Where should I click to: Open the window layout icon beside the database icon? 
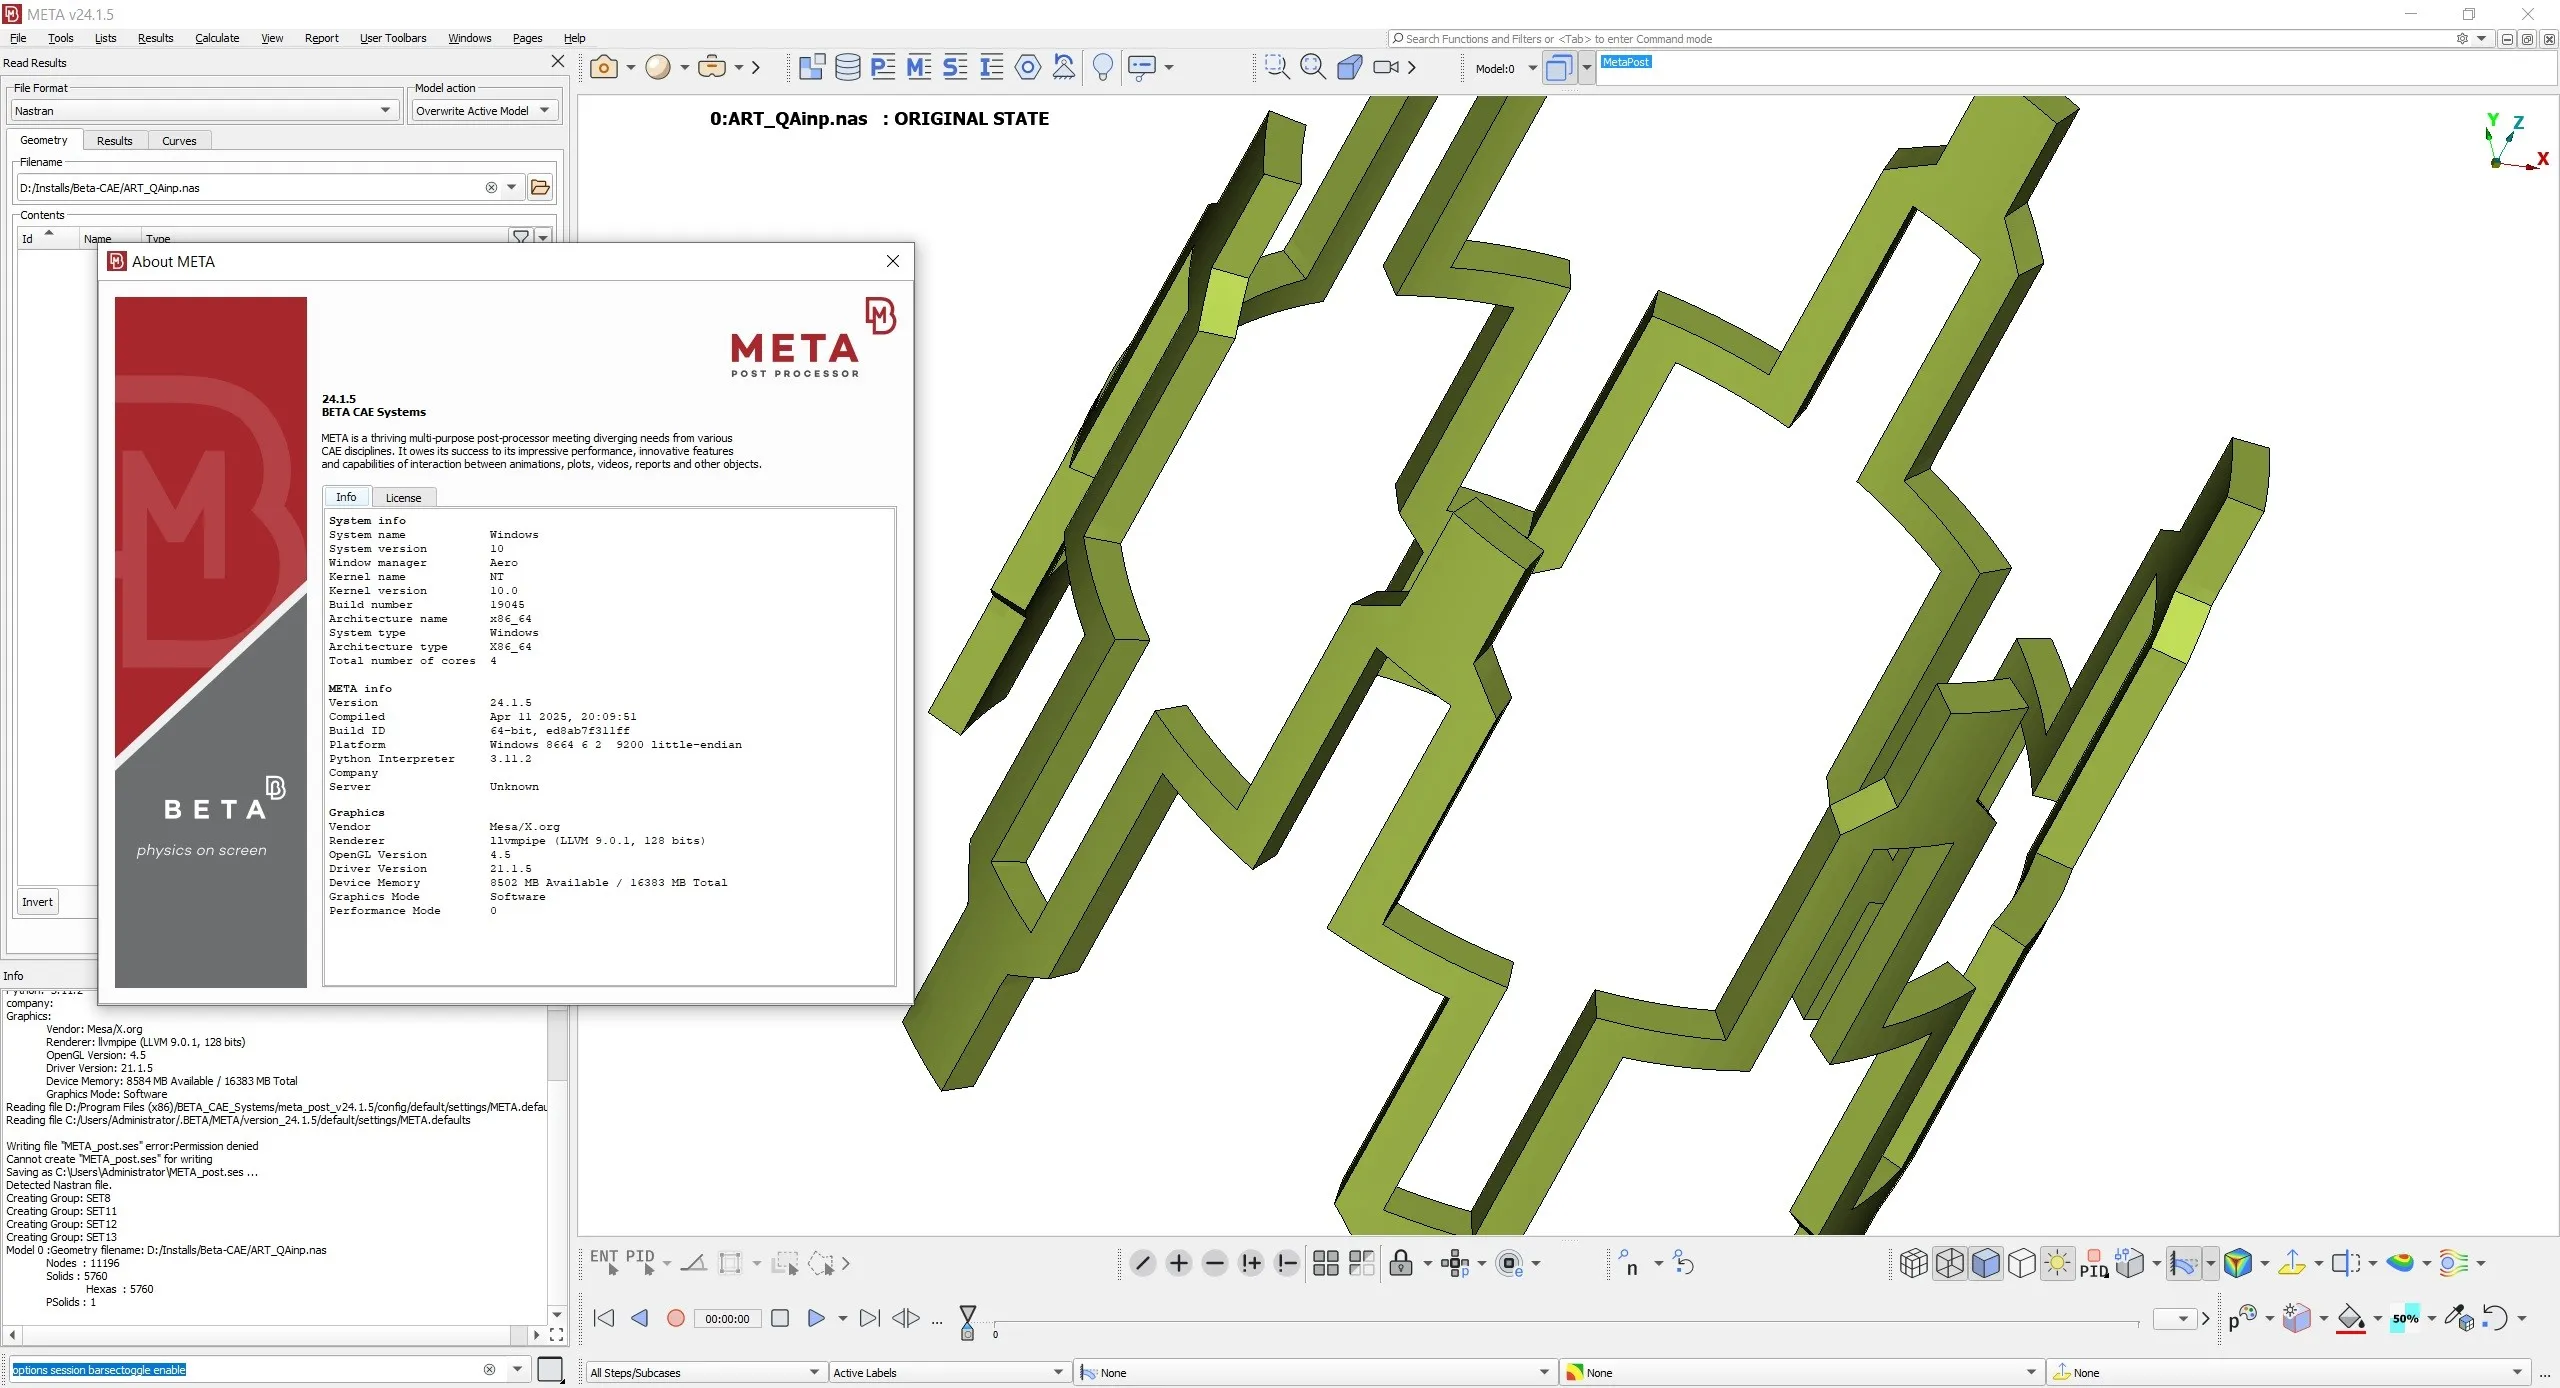point(812,67)
